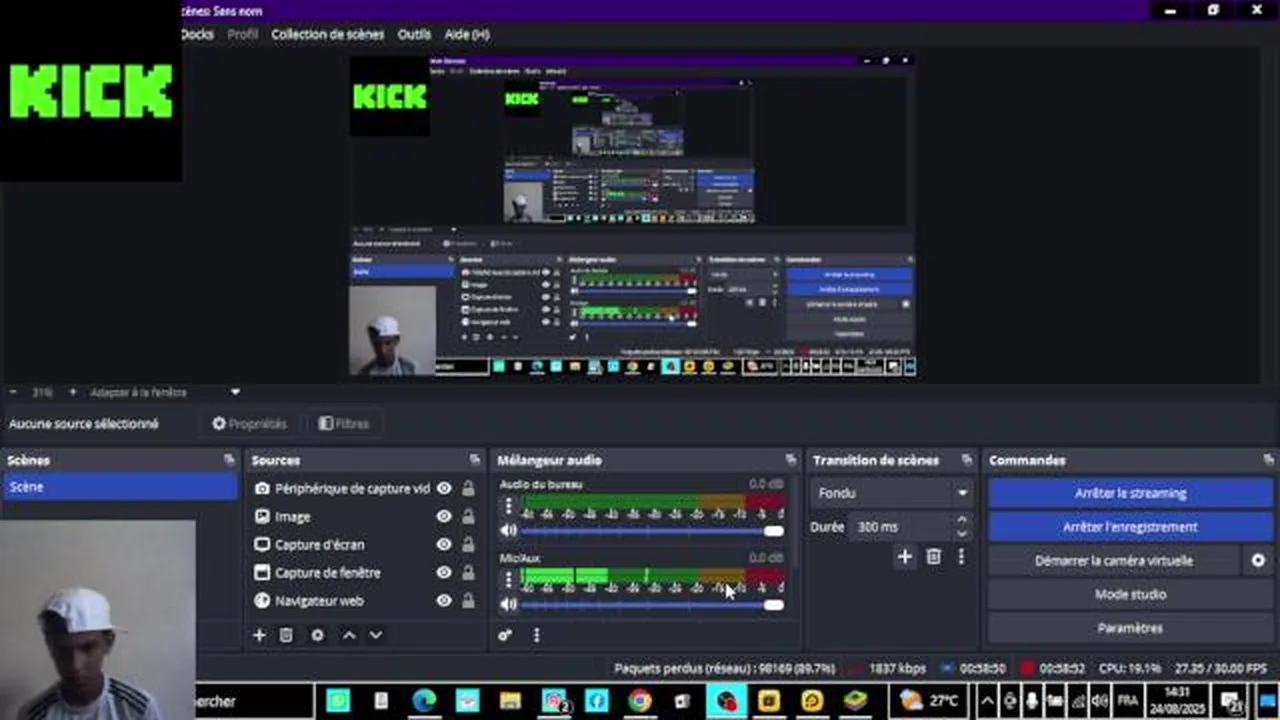1280x720 pixels.
Task: Toggle lock on Navigateur web source
Action: point(468,601)
